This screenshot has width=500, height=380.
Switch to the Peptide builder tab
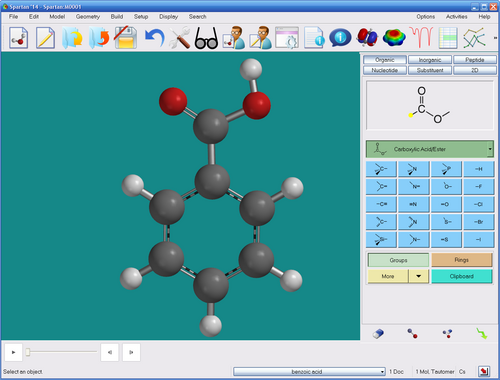coord(475,60)
